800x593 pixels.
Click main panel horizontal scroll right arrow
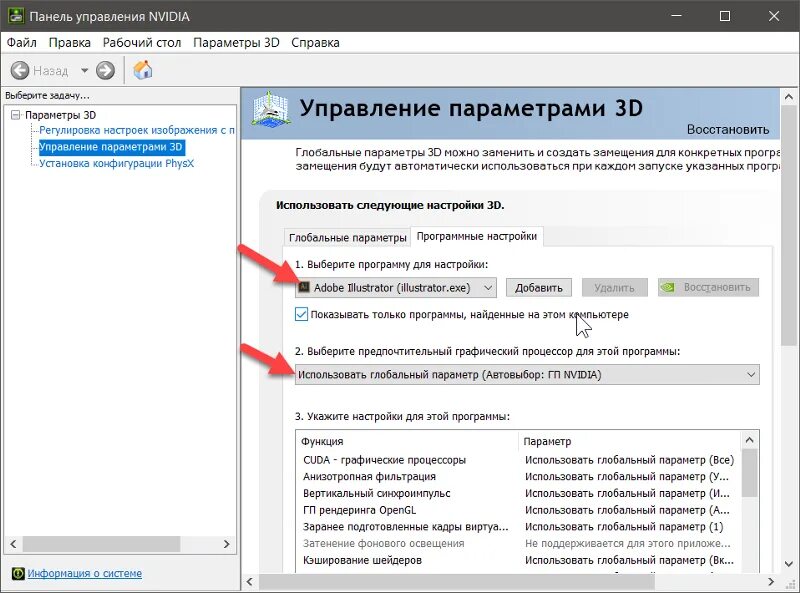click(x=770, y=582)
